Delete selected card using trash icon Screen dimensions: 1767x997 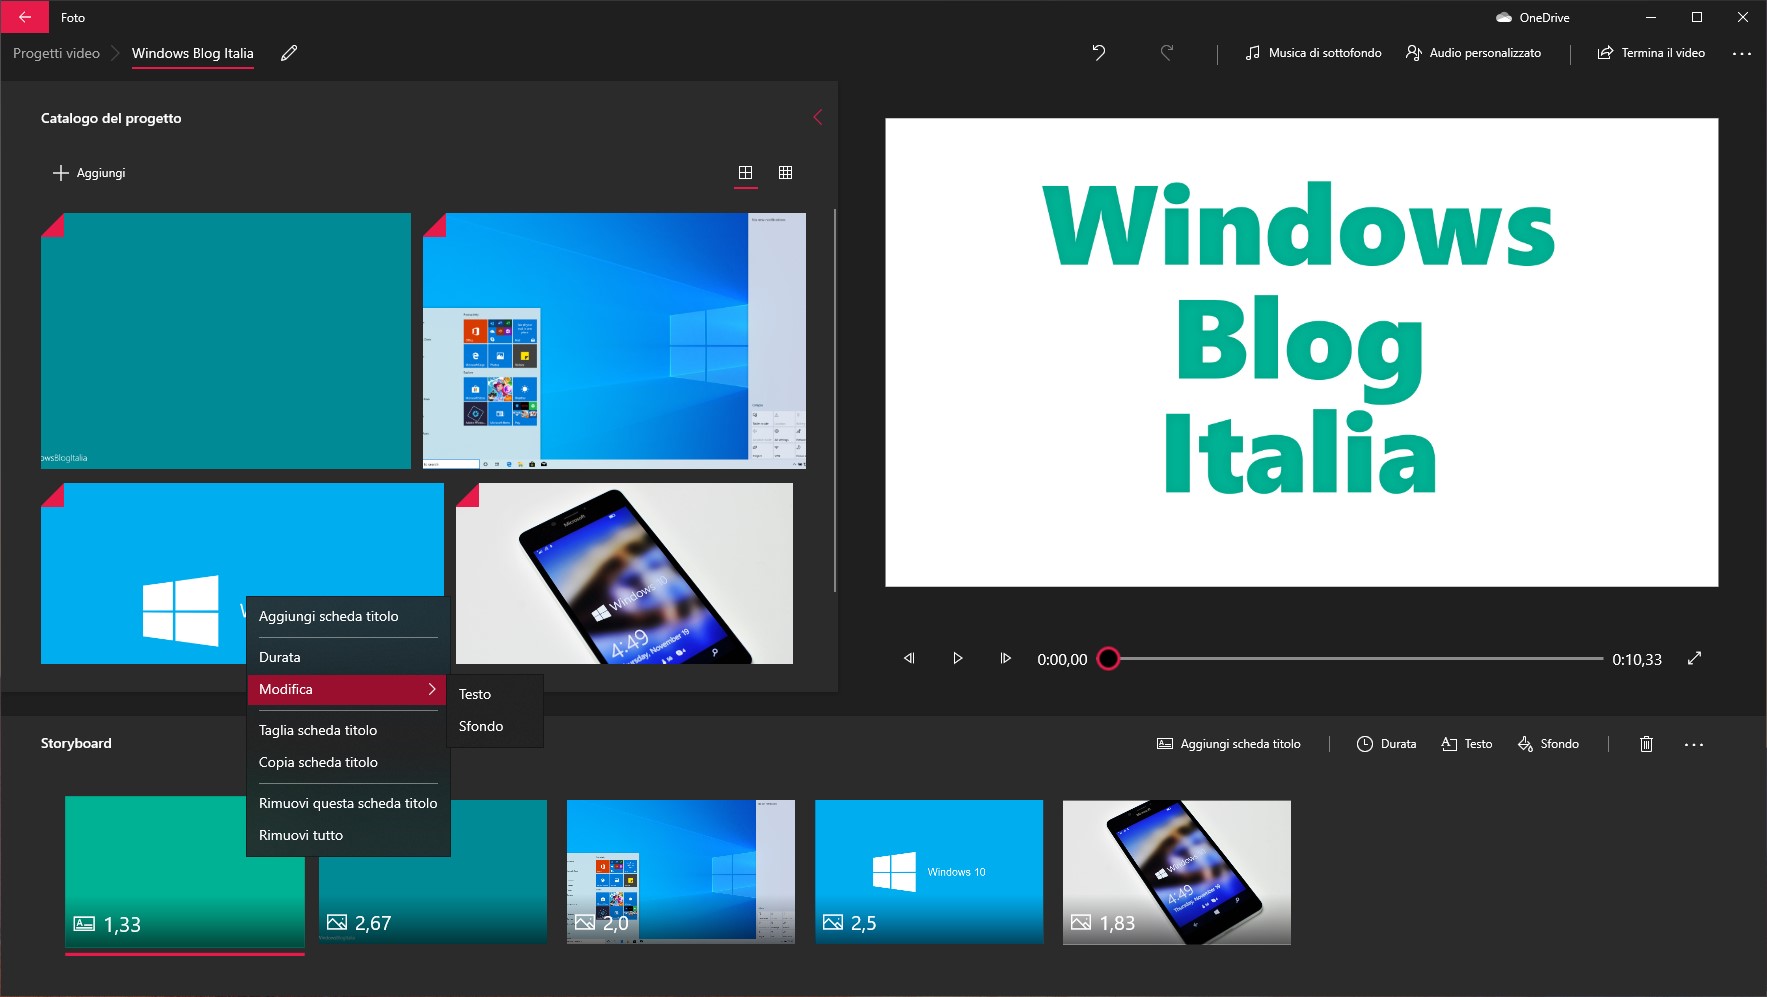coord(1647,744)
